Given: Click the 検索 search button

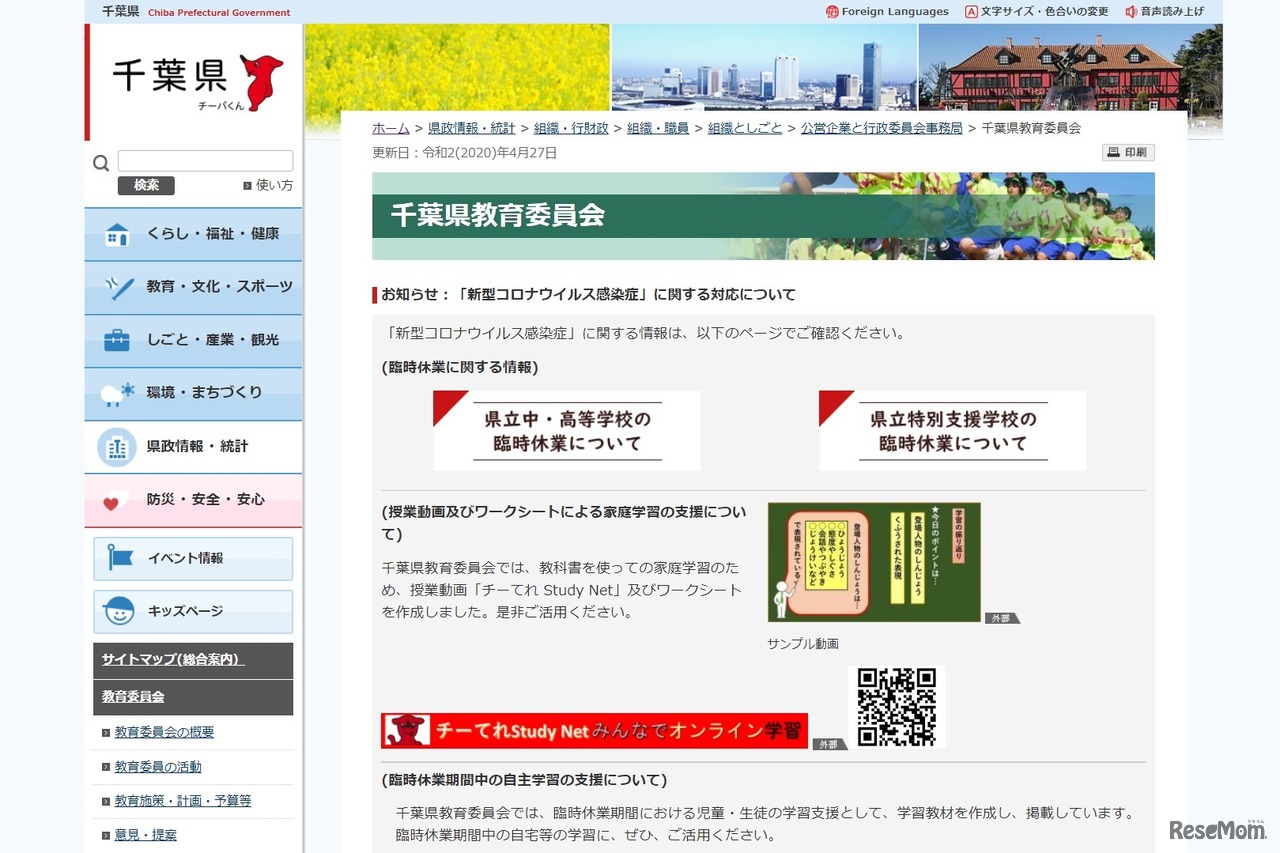Looking at the screenshot, I should click(146, 186).
